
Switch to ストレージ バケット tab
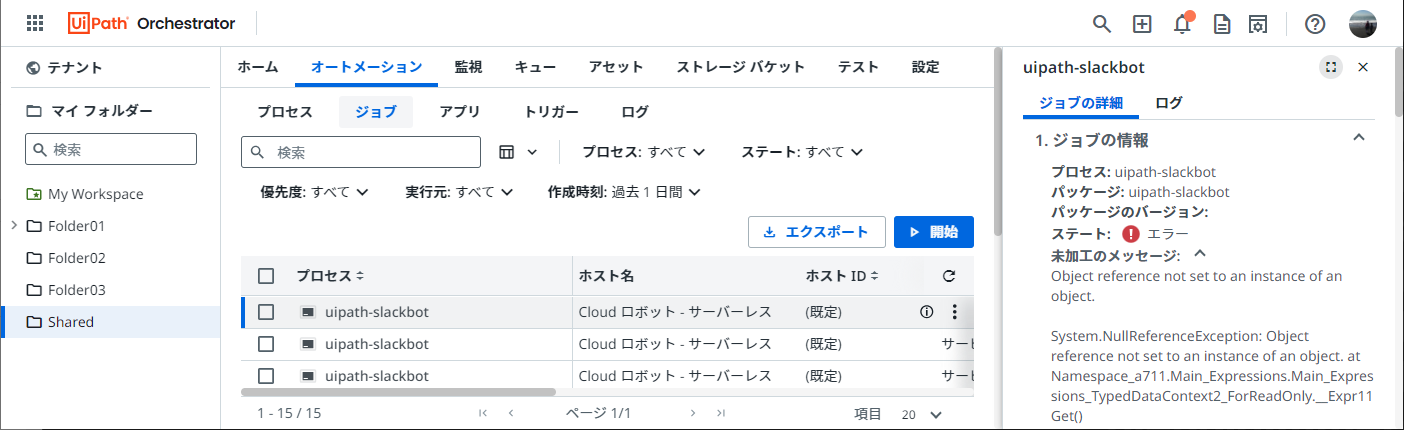741,67
